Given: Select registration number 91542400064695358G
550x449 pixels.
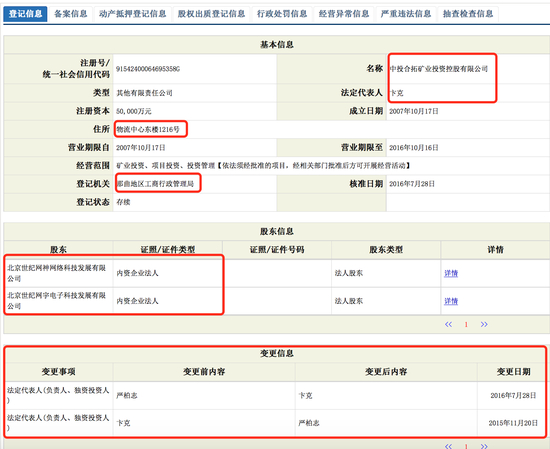Looking at the screenshot, I should (148, 69).
